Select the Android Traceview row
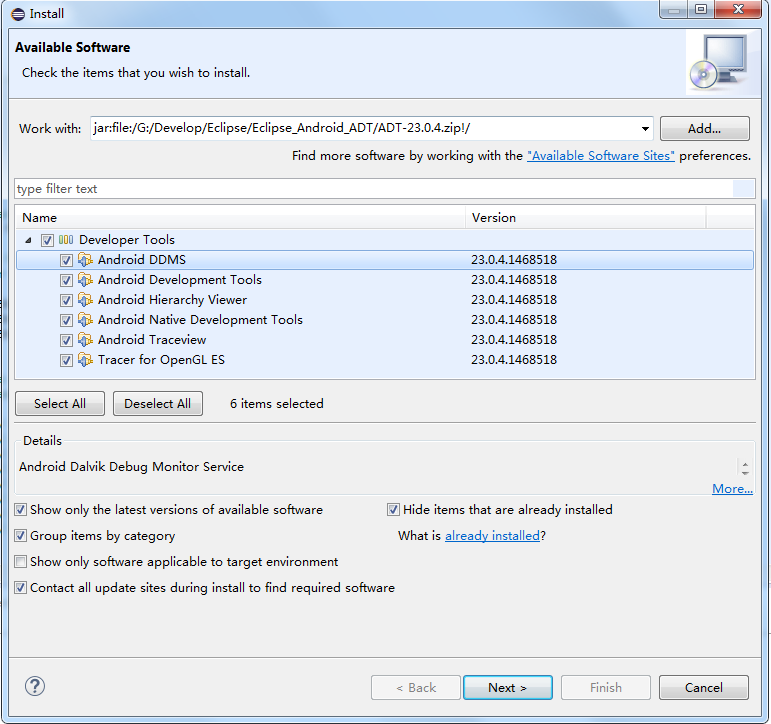771x724 pixels. [385, 340]
